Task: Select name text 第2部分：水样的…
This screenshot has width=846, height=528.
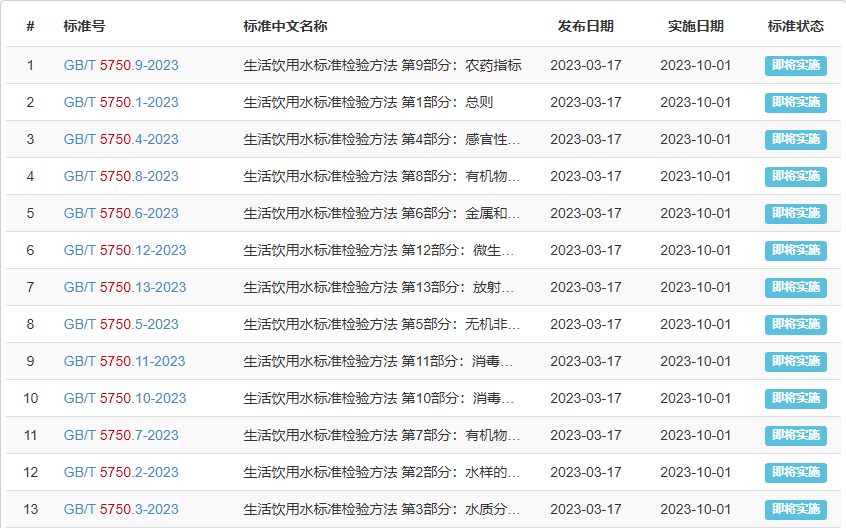Action: tap(461, 472)
